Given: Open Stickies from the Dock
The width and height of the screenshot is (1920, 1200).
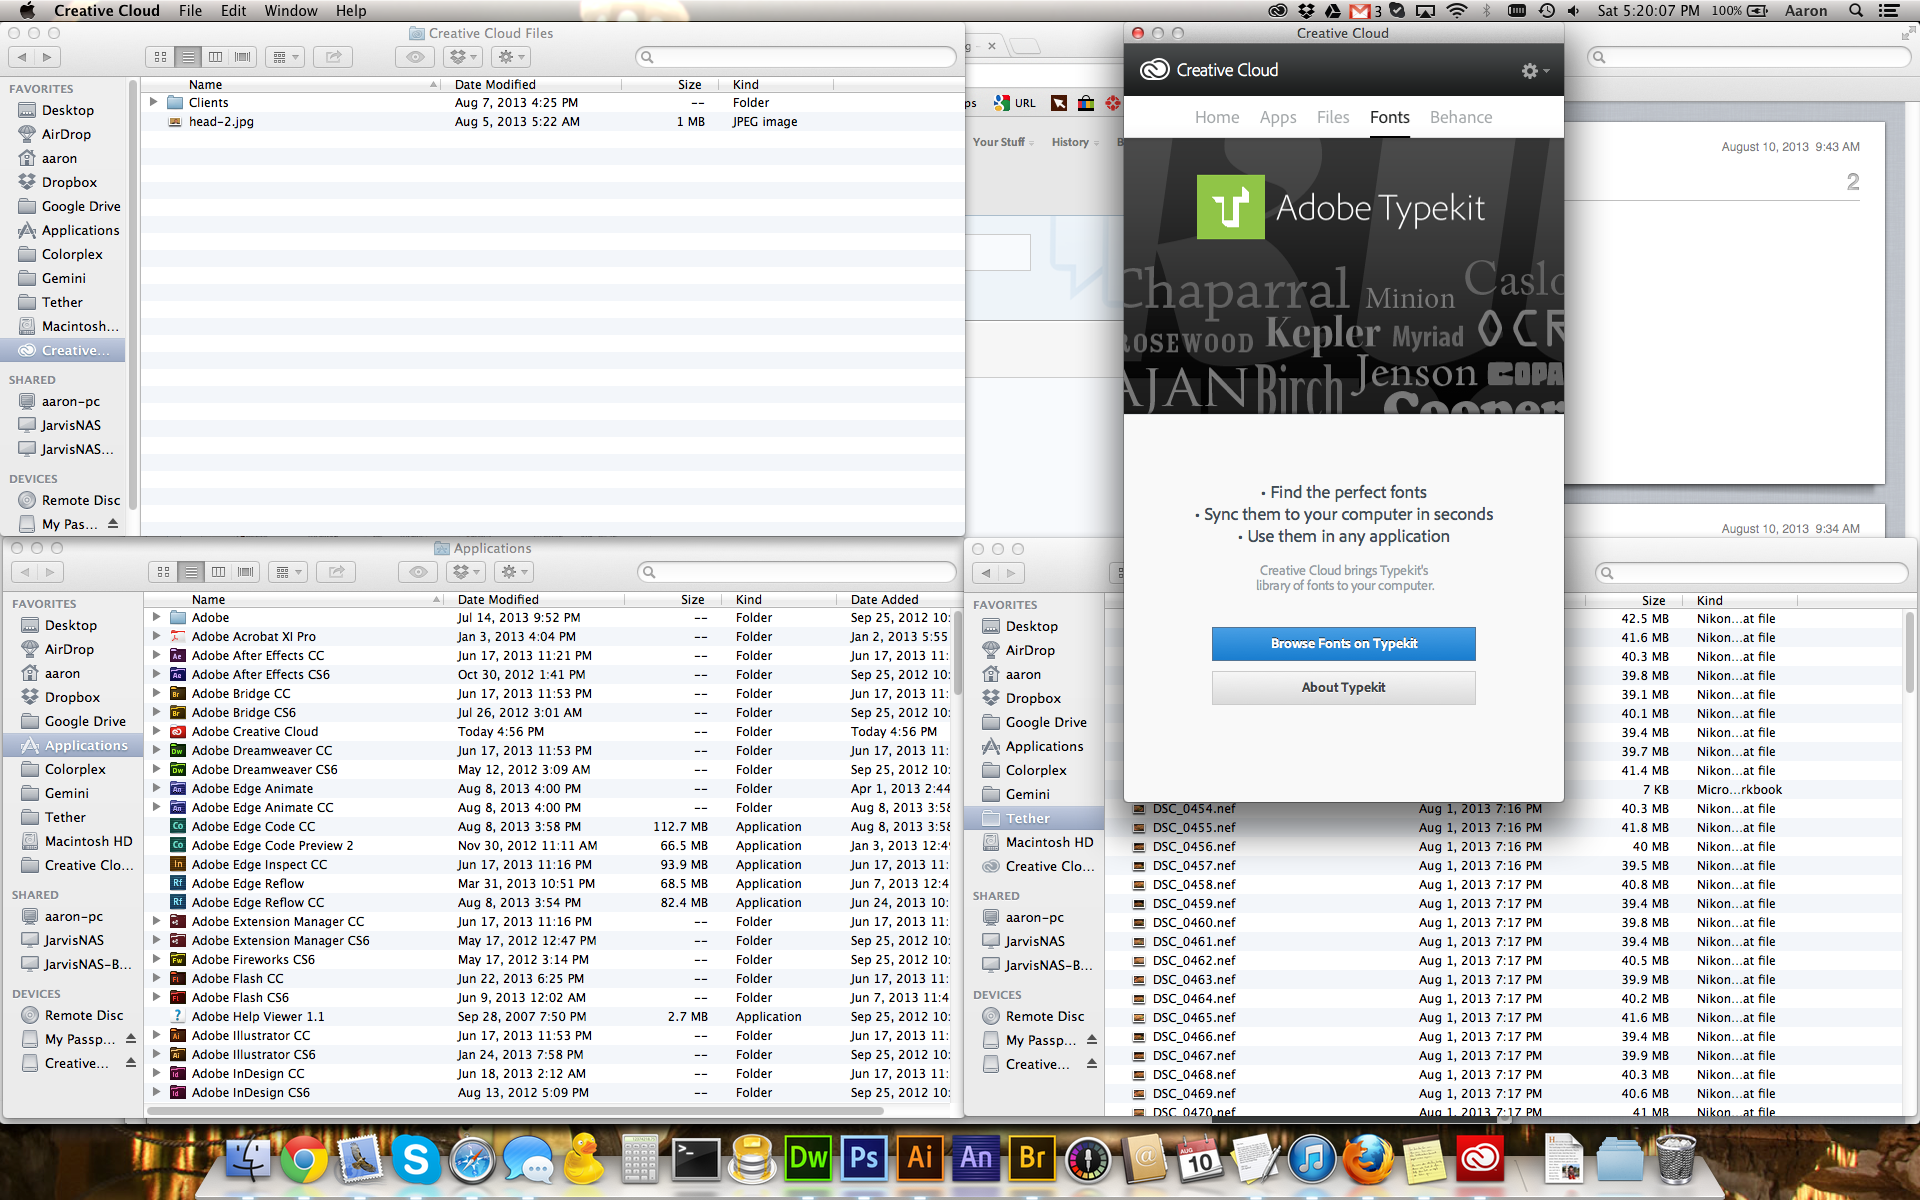Looking at the screenshot, I should coord(1424,1159).
